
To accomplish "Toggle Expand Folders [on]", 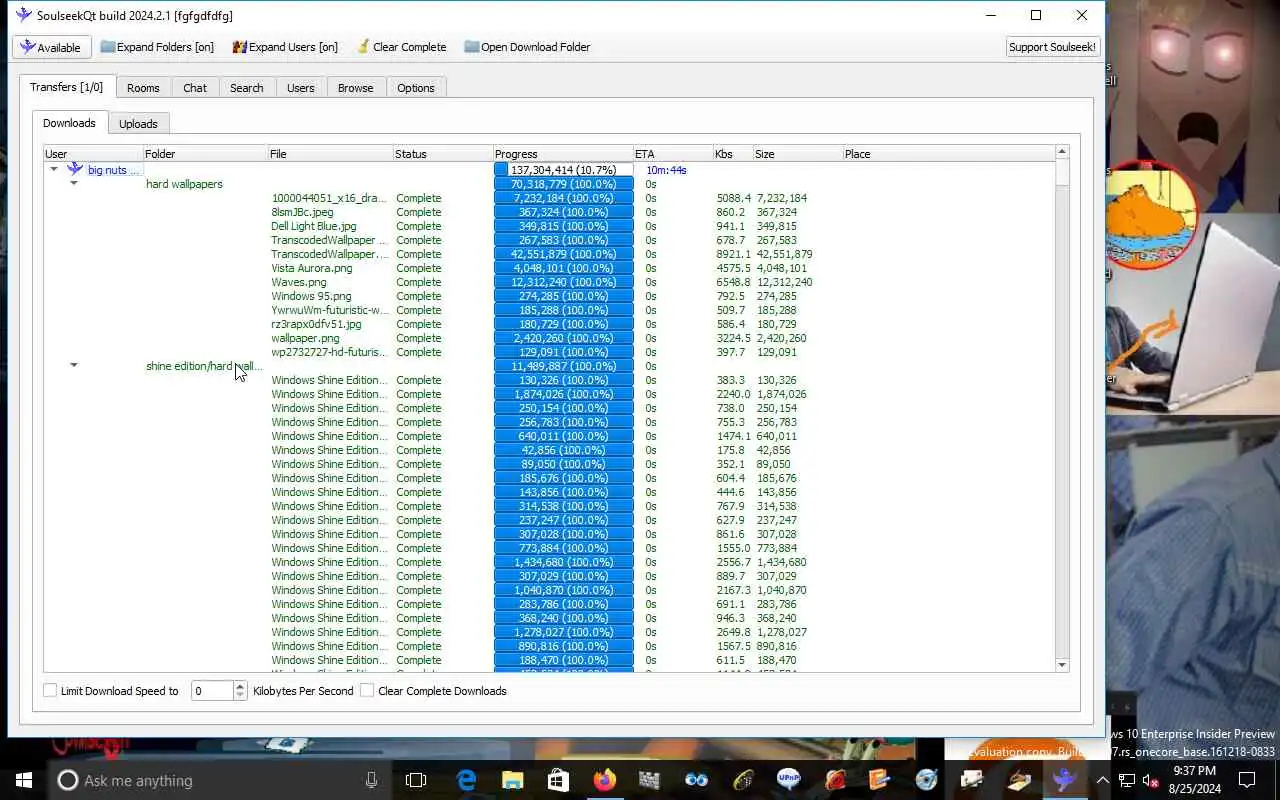I will point(157,47).
